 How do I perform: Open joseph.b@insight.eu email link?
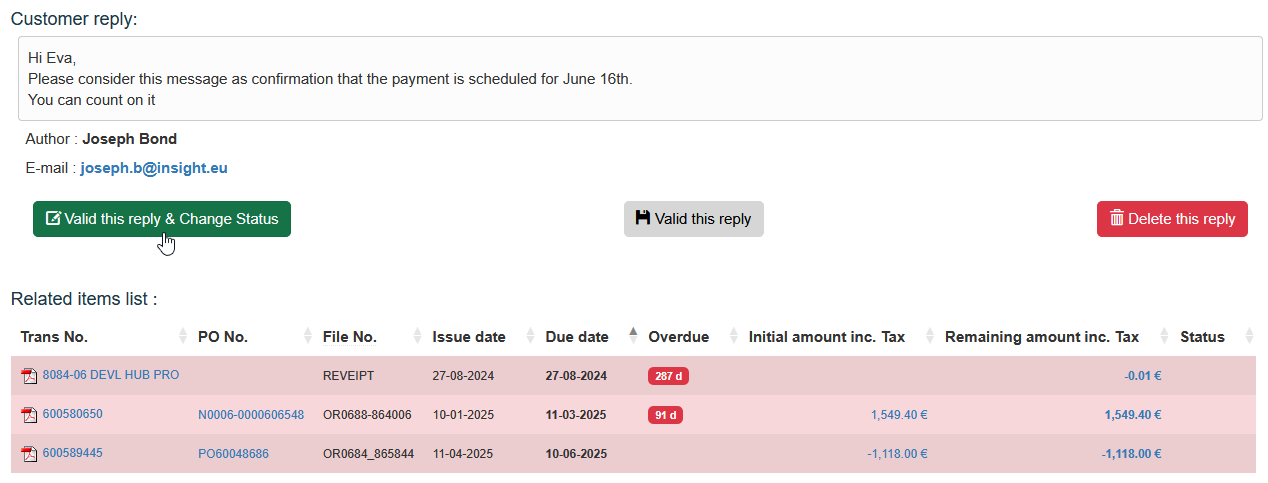tap(154, 168)
